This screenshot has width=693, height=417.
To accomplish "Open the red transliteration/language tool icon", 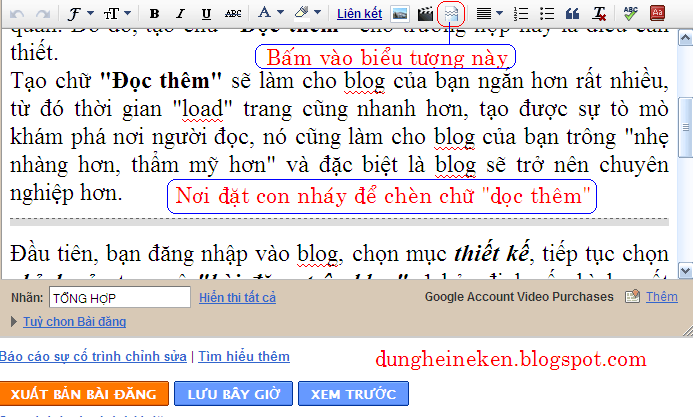I will pyautogui.click(x=657, y=13).
